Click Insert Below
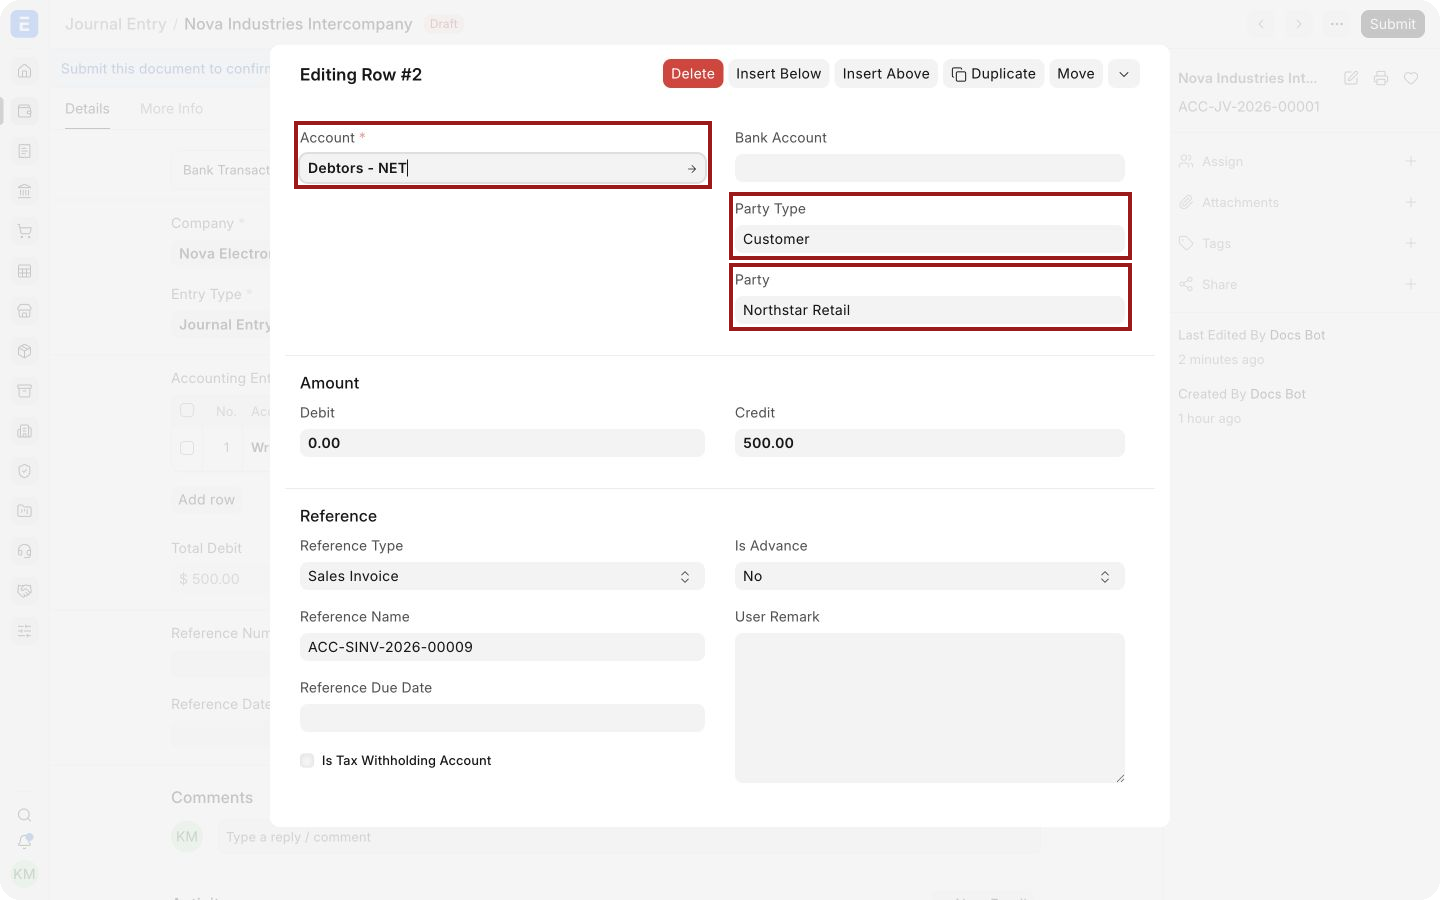Image resolution: width=1440 pixels, height=900 pixels. coord(779,74)
